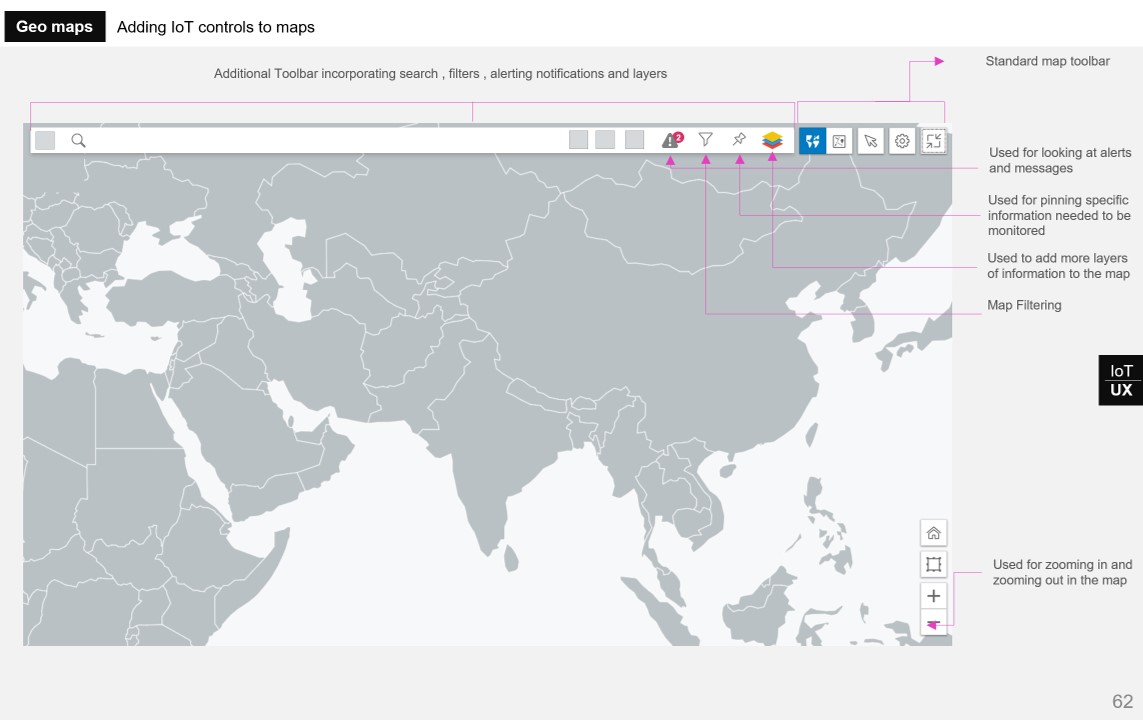Open the colored layers stack icon
The image size is (1143, 720).
pos(772,141)
